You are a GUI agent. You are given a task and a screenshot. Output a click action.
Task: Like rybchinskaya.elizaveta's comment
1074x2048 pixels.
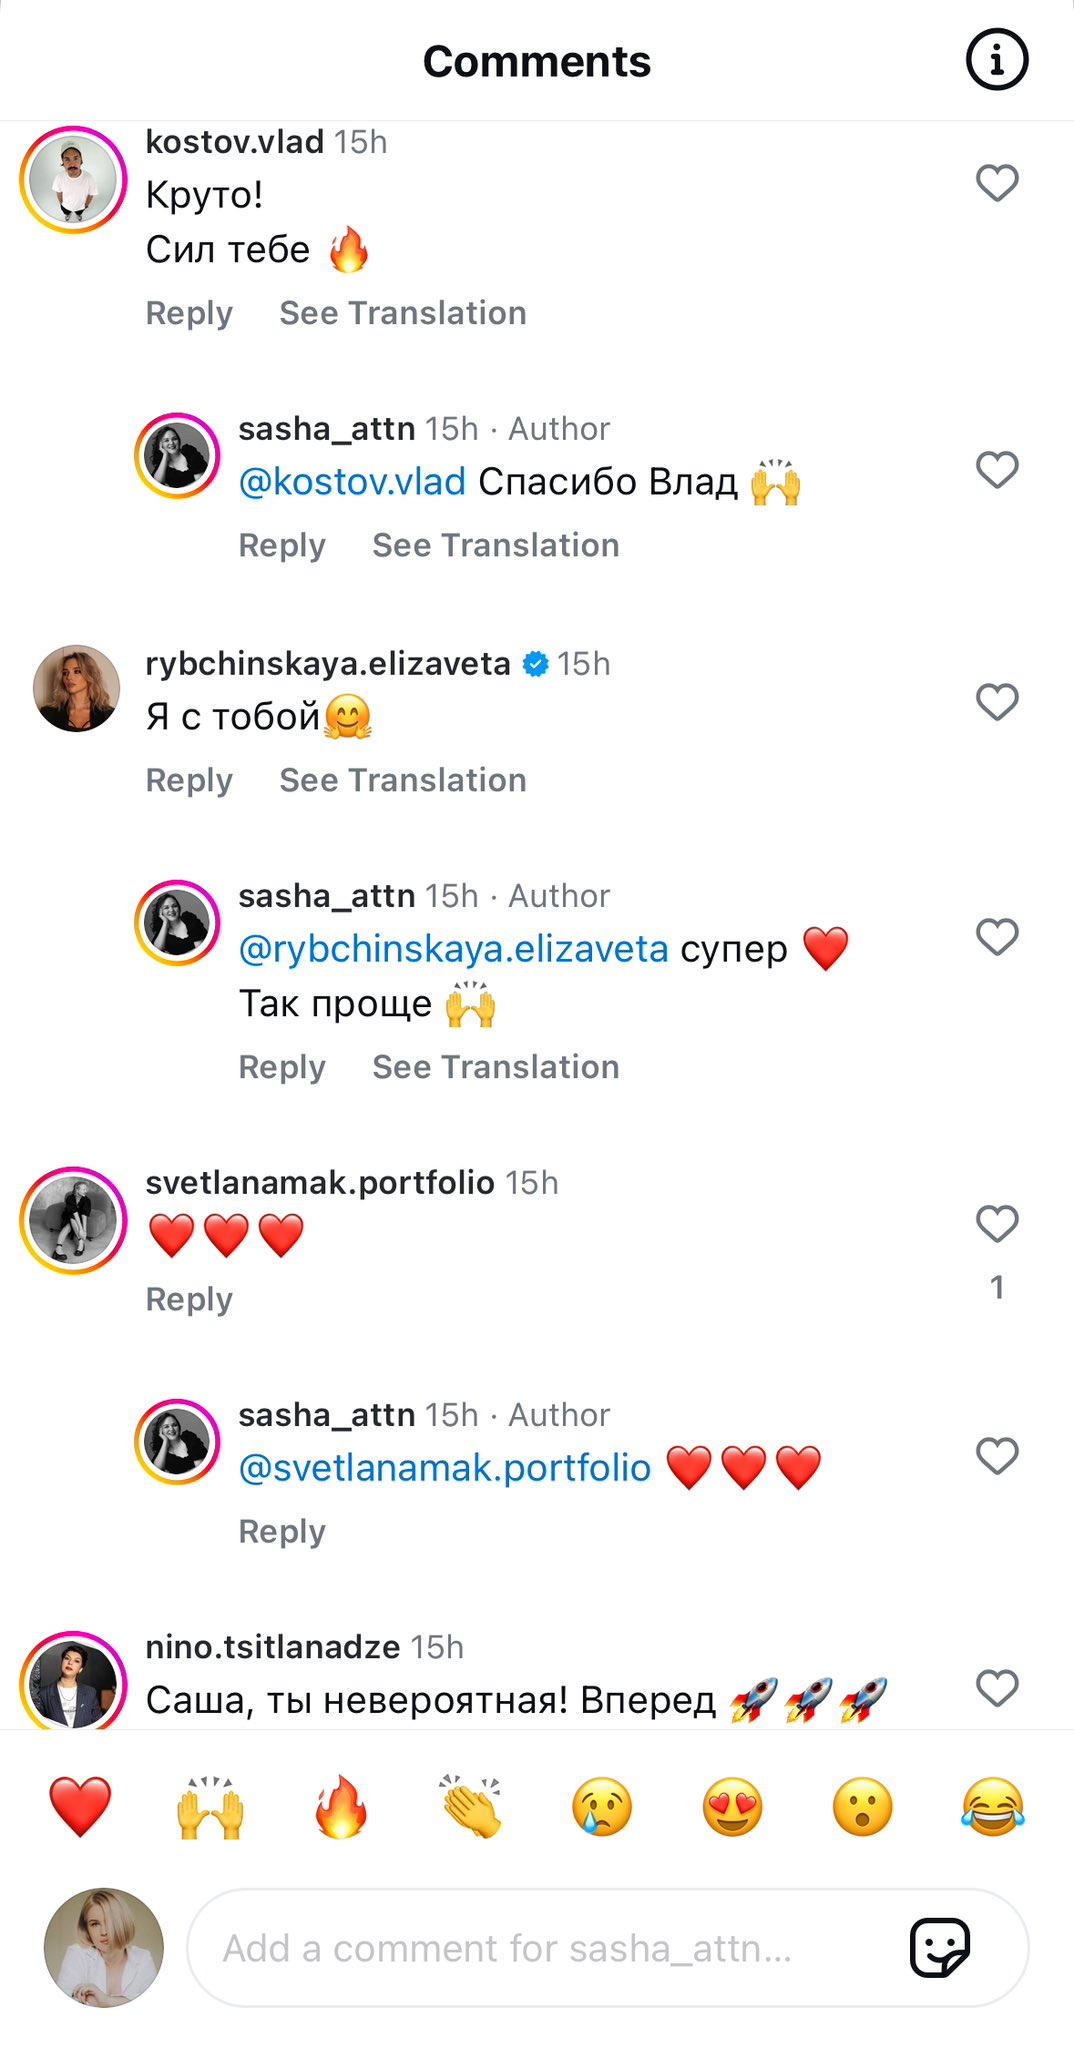coord(996,702)
